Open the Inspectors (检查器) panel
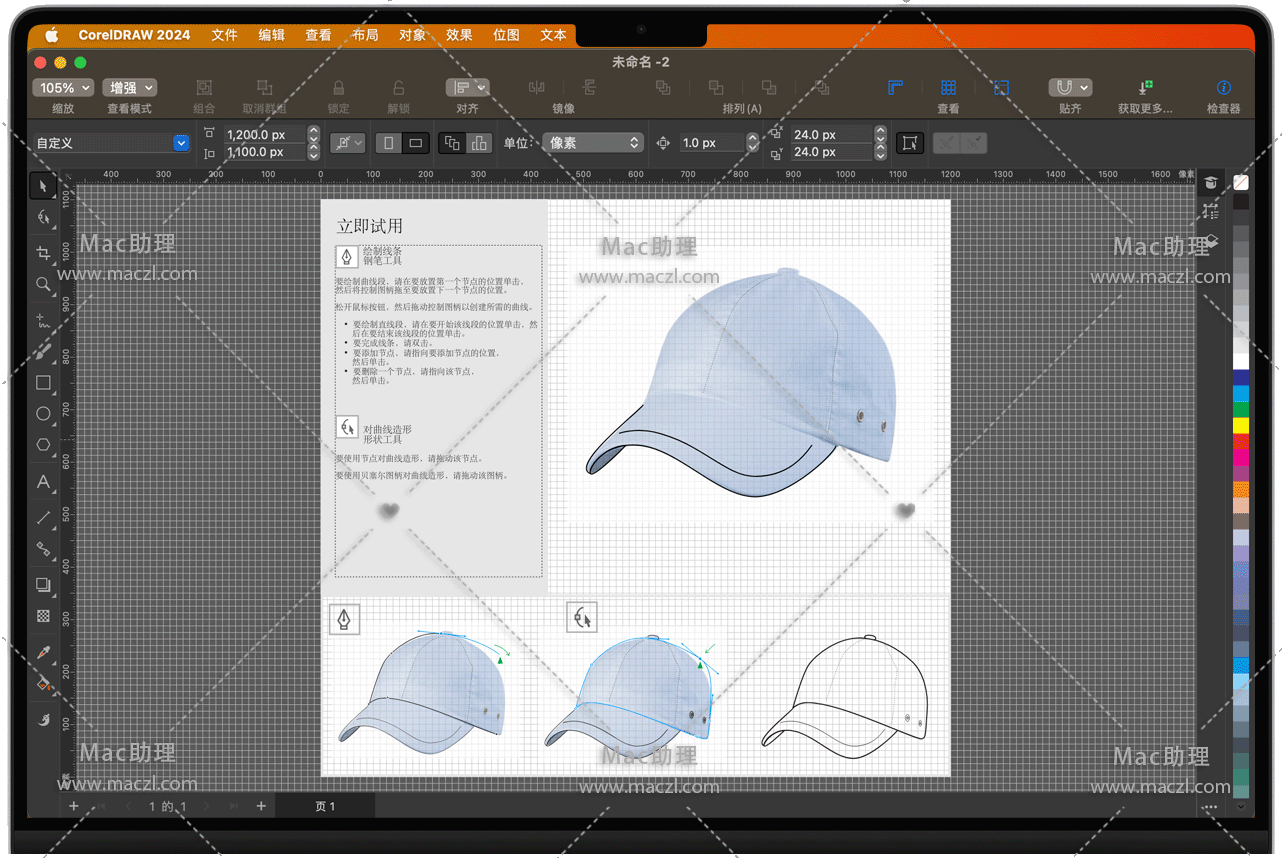1282x858 pixels. 1223,89
